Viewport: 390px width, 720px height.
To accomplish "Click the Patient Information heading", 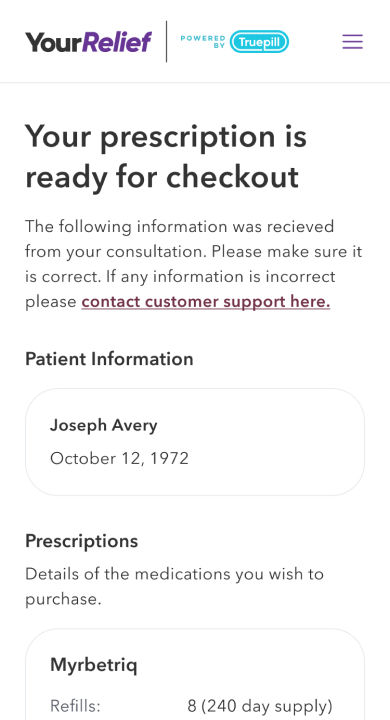I will click(109, 359).
